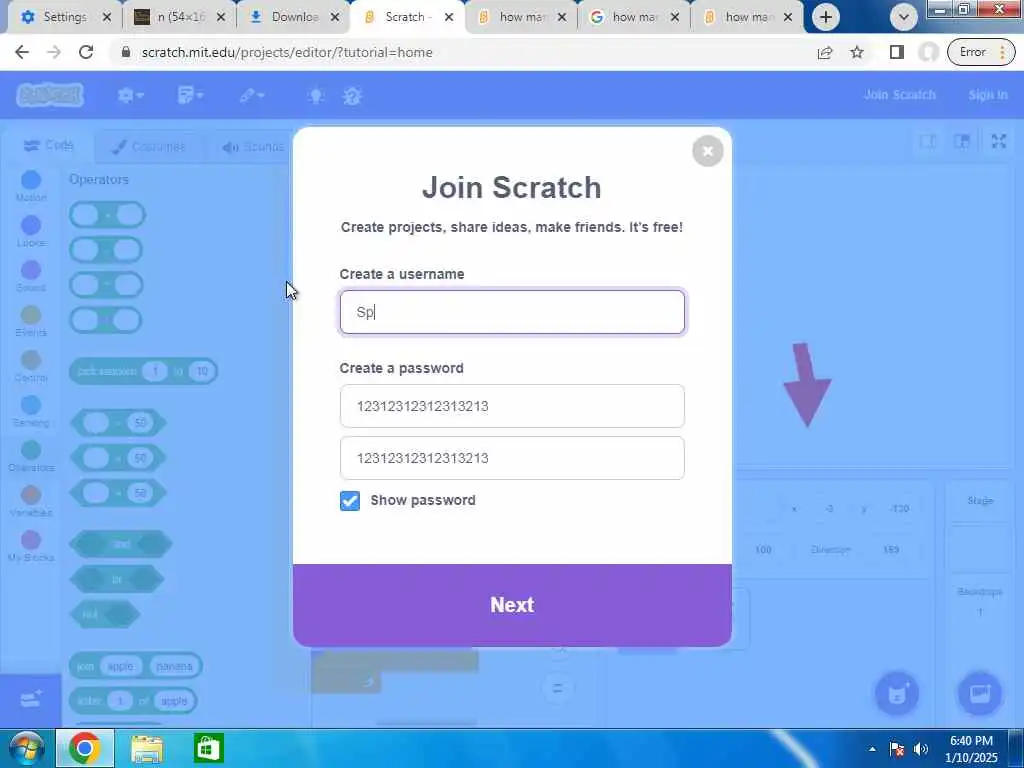Open the Edit pencil menu

(251, 95)
